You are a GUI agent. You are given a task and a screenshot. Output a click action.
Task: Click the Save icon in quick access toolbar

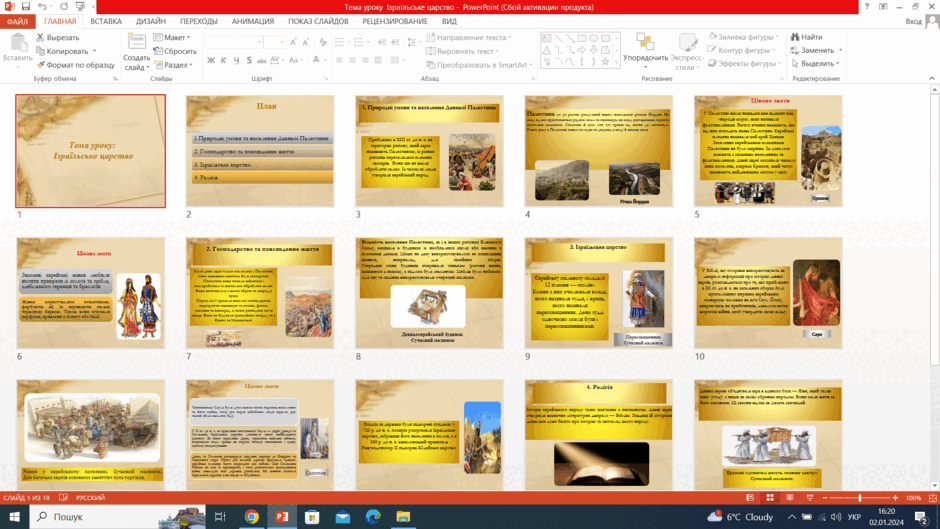click(x=25, y=7)
